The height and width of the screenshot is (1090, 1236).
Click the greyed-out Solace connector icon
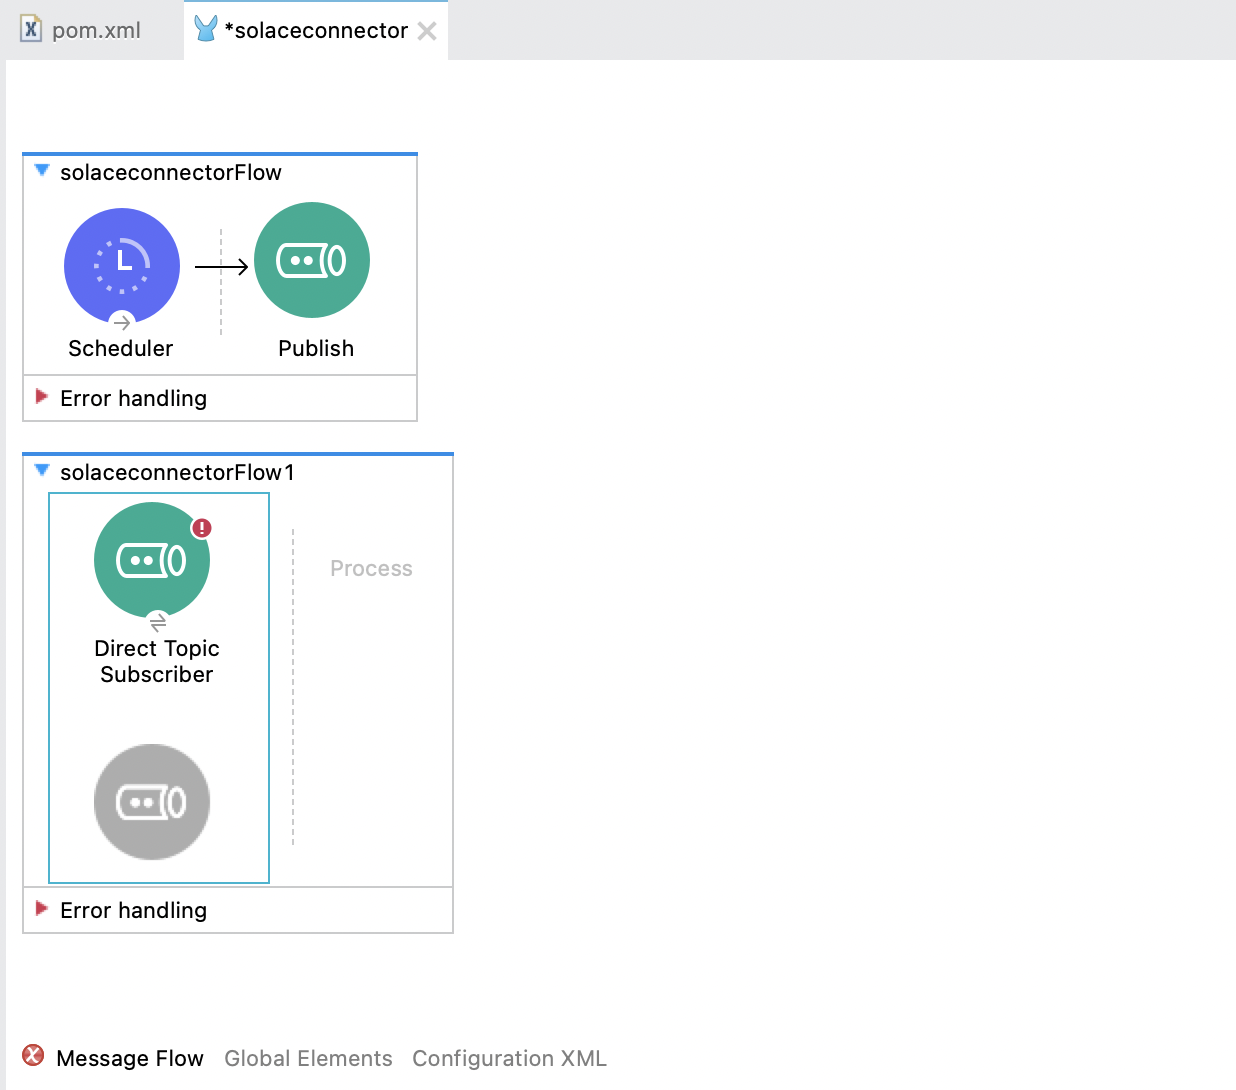point(152,802)
